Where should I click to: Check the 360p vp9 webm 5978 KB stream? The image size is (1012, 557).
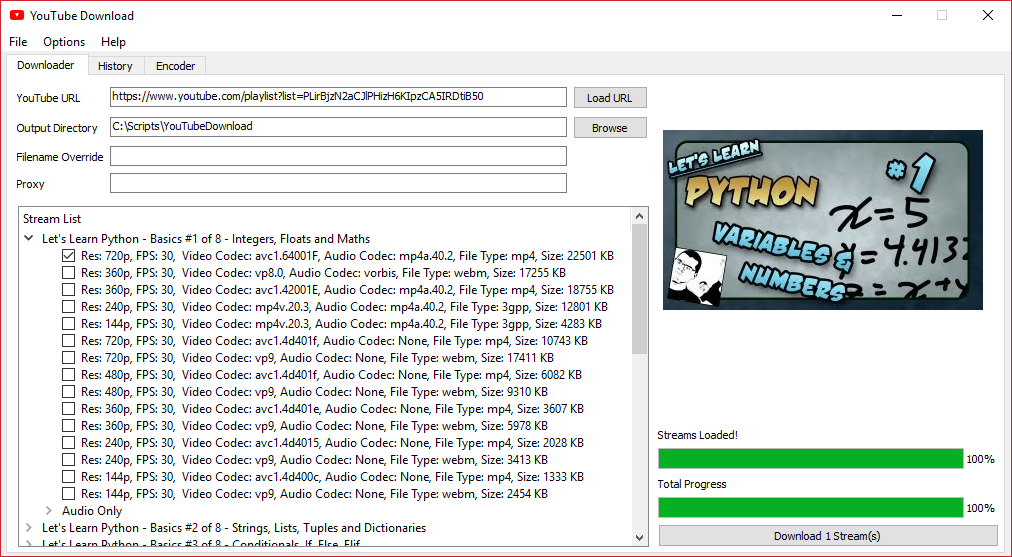pyautogui.click(x=68, y=425)
